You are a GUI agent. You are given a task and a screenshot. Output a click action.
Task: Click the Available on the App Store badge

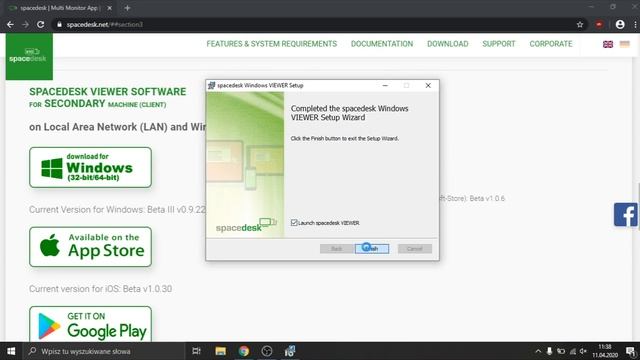(90, 247)
